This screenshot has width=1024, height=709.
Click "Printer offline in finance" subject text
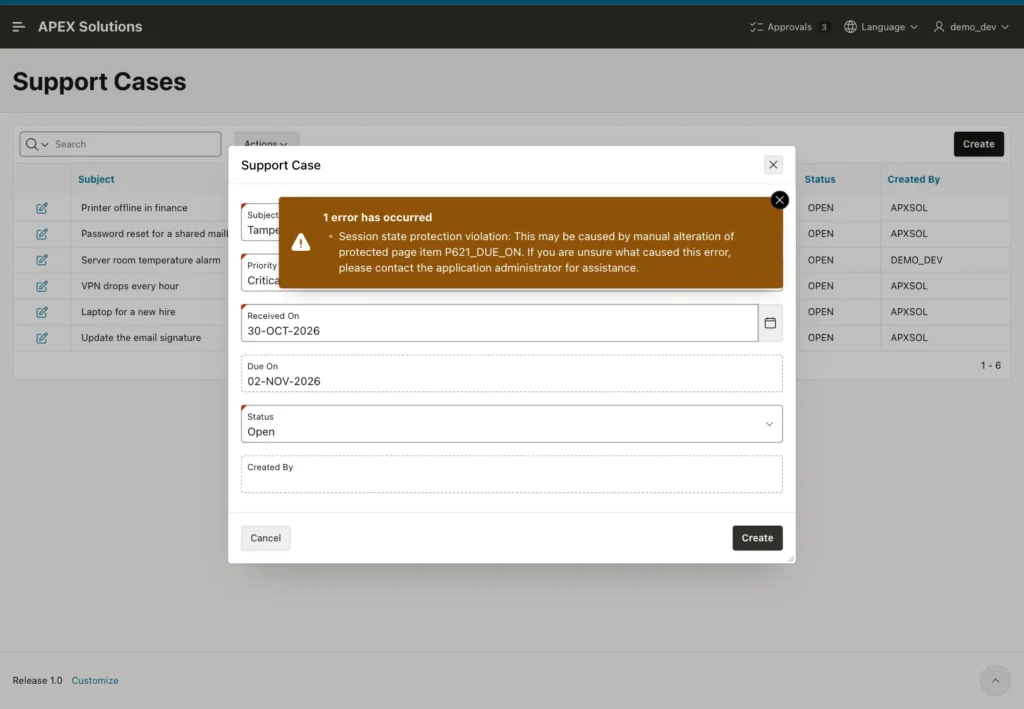[134, 208]
